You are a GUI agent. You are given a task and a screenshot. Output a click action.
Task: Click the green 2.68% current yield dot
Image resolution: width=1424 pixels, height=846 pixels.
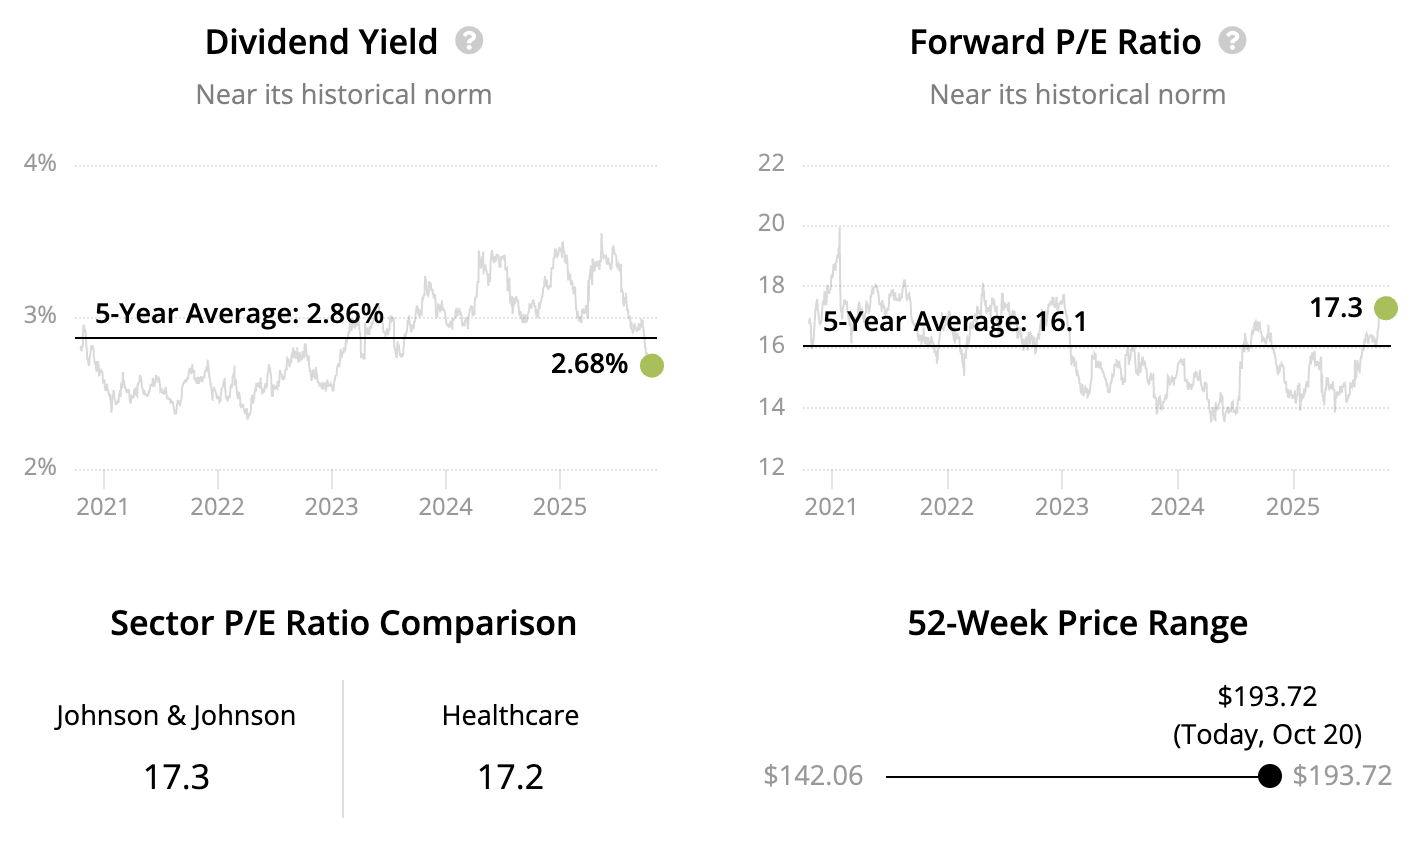[651, 366]
